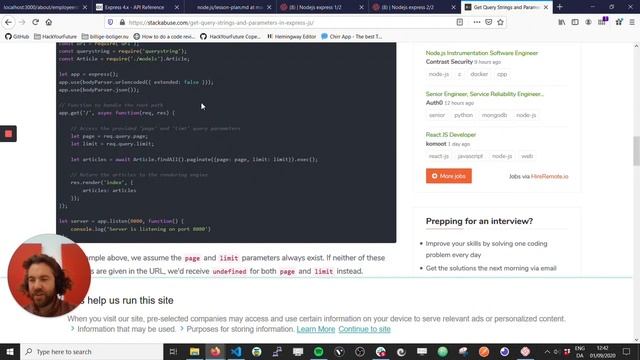Open React JS Developer job listing
The width and height of the screenshot is (640, 360).
click(451, 135)
